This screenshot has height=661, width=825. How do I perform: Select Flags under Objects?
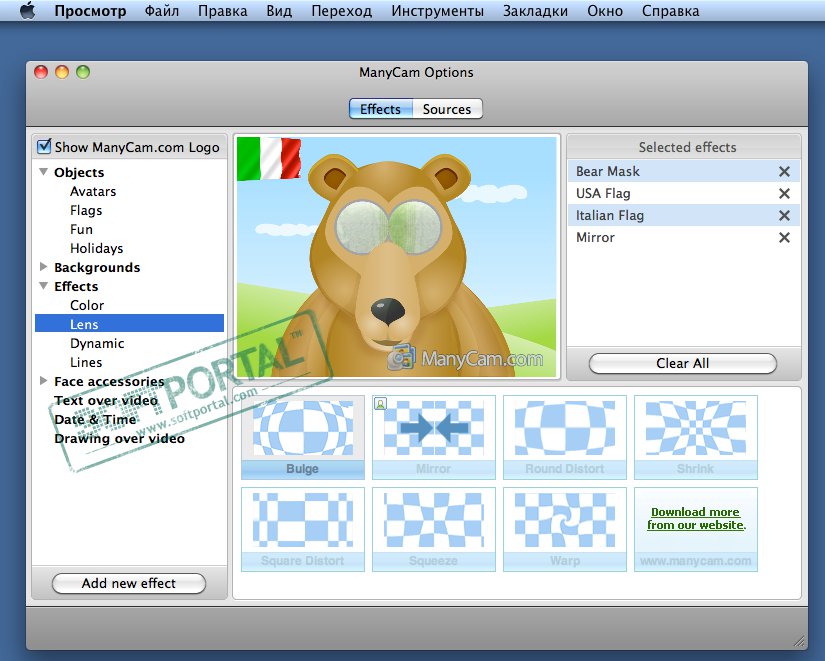[x=86, y=210]
